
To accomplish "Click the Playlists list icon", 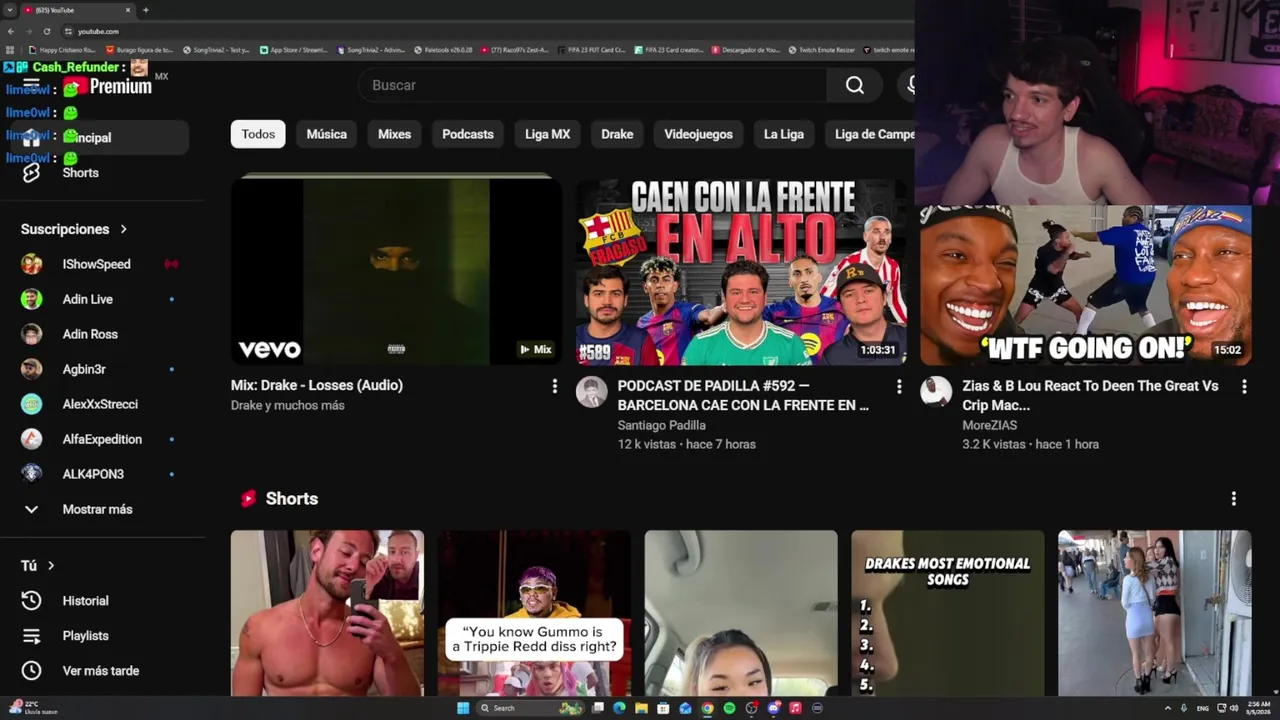I will pyautogui.click(x=31, y=636).
